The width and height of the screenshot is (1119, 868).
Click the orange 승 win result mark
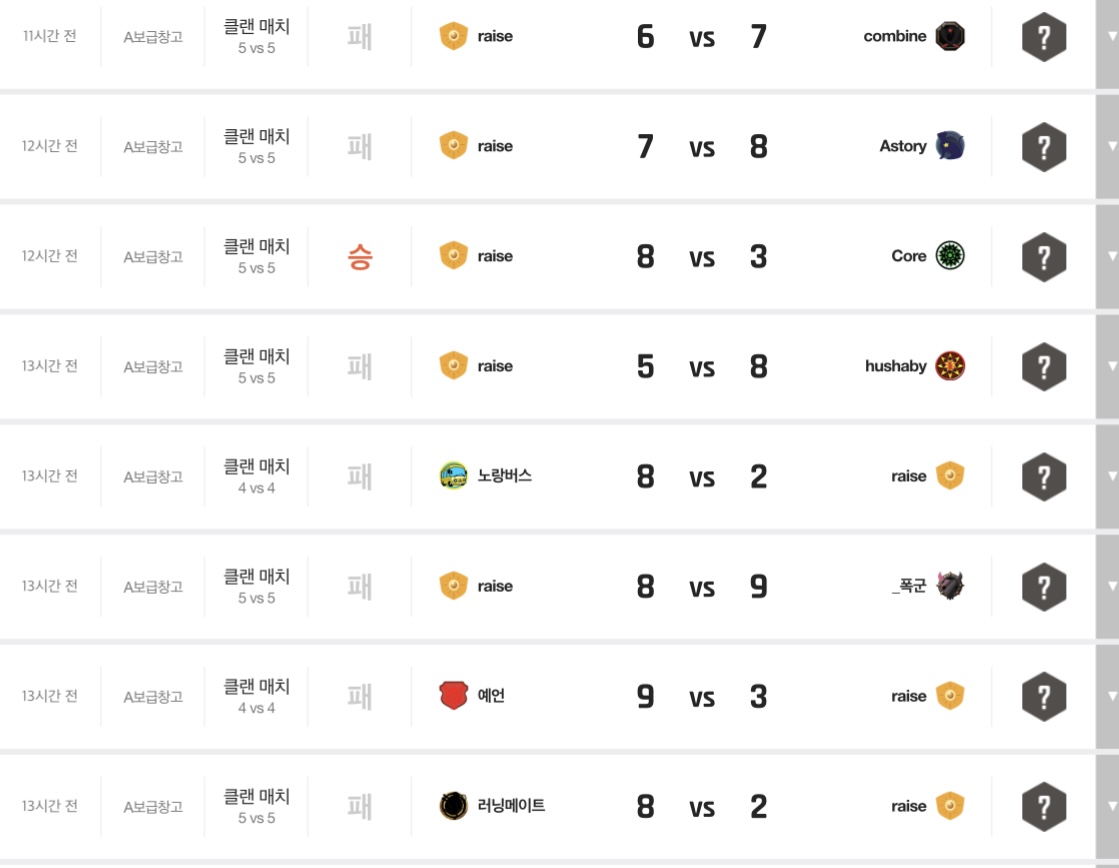pos(359,257)
